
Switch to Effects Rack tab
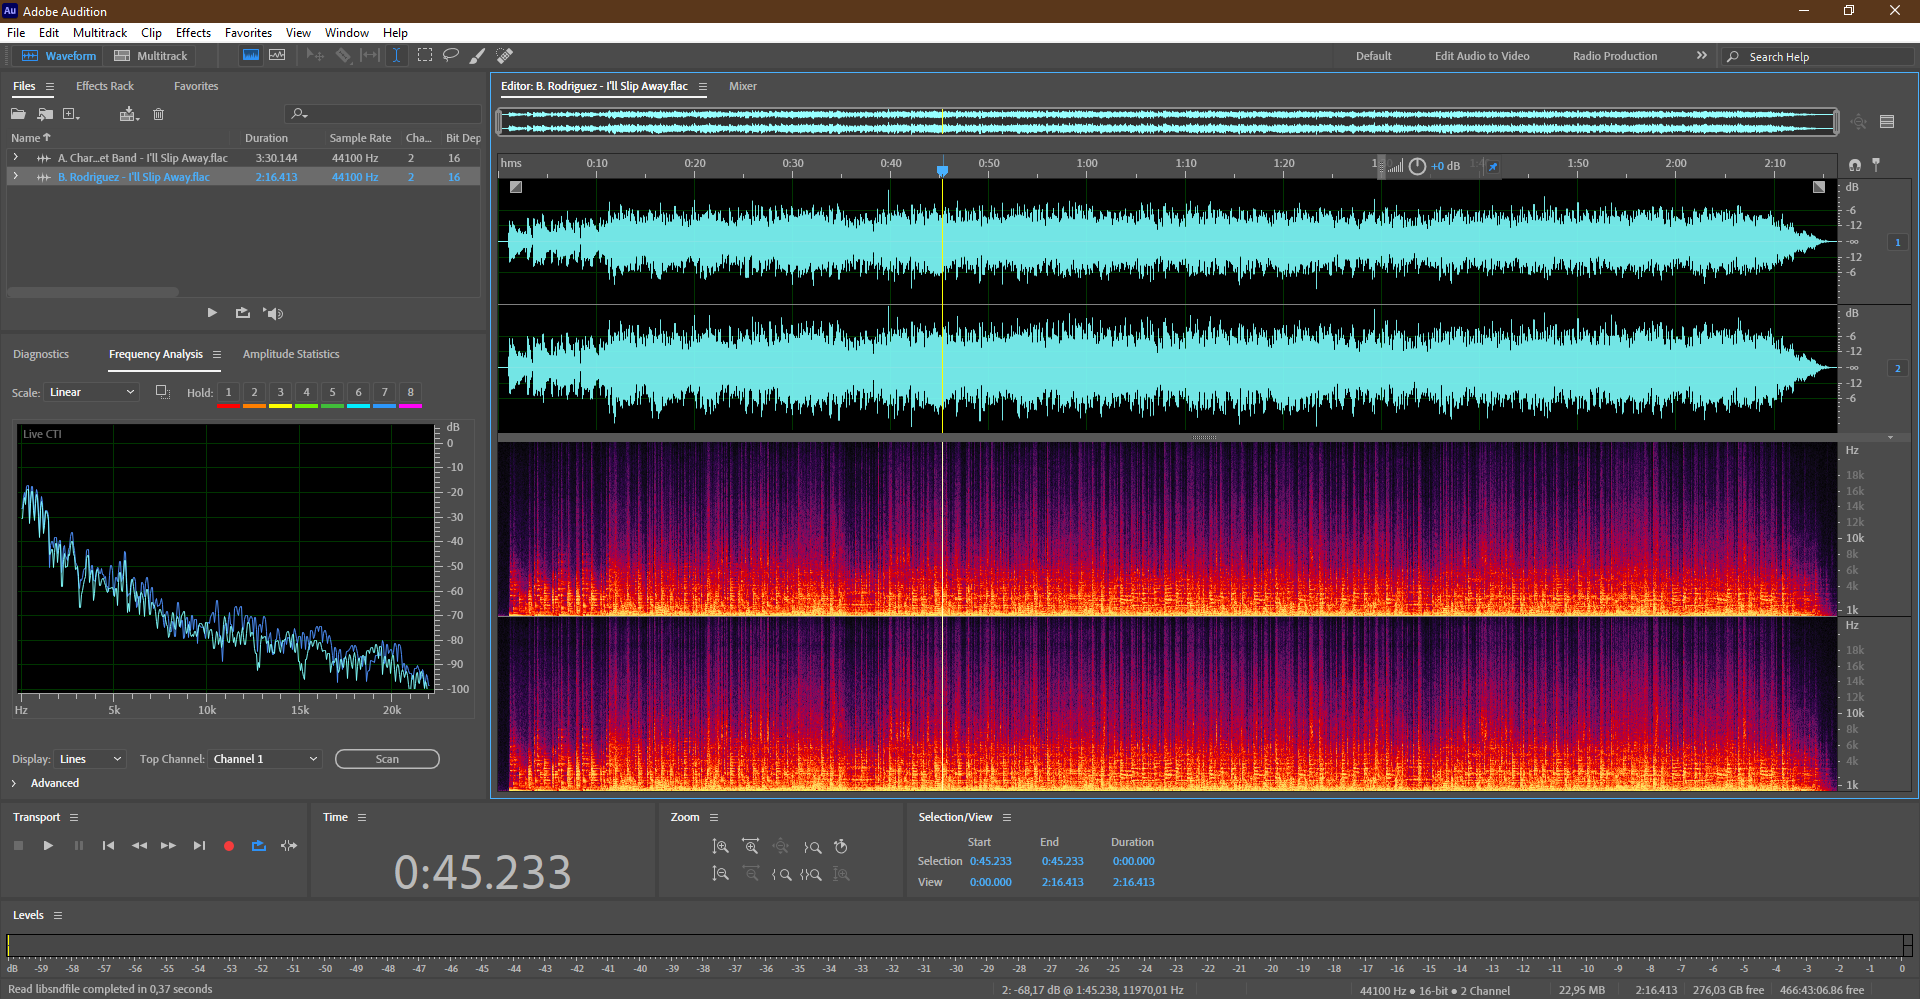[x=105, y=86]
